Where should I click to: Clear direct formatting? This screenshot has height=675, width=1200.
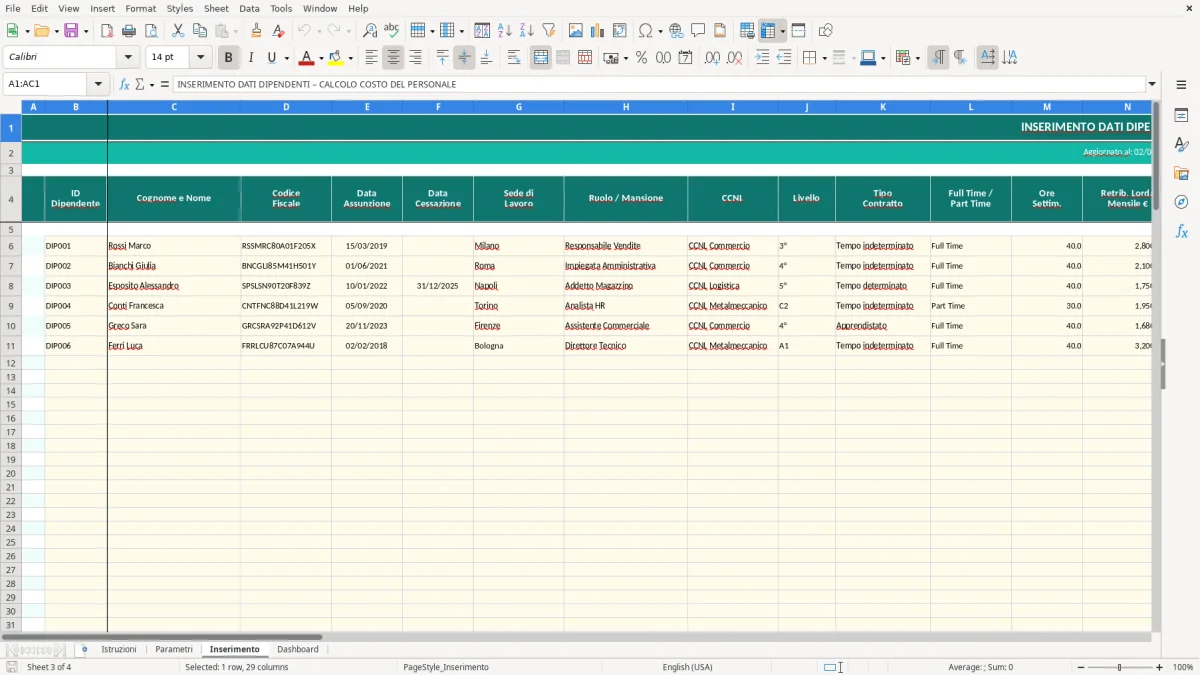point(277,31)
